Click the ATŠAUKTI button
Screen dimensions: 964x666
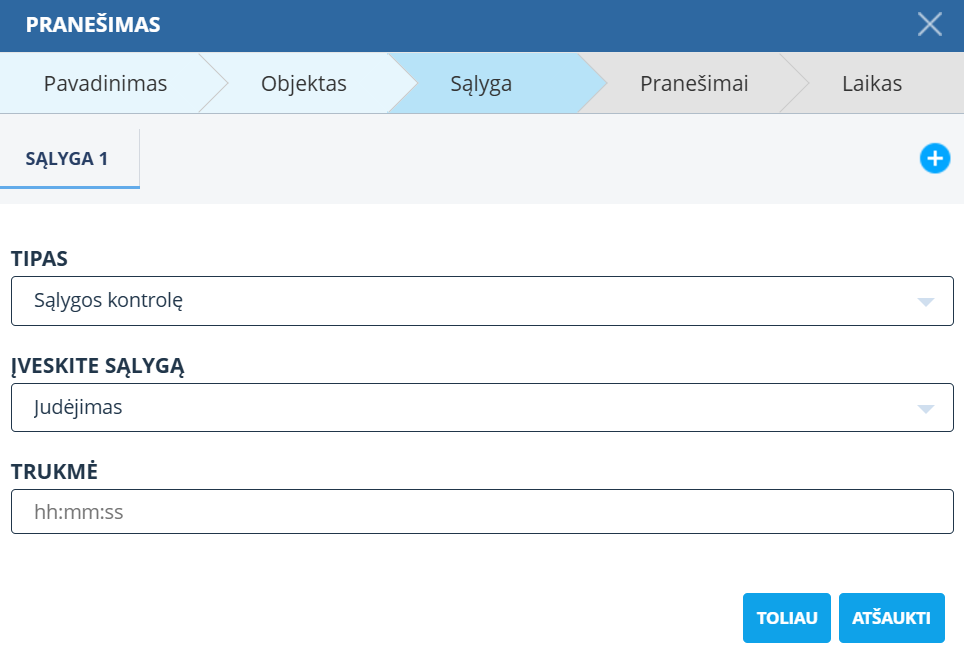click(x=891, y=618)
